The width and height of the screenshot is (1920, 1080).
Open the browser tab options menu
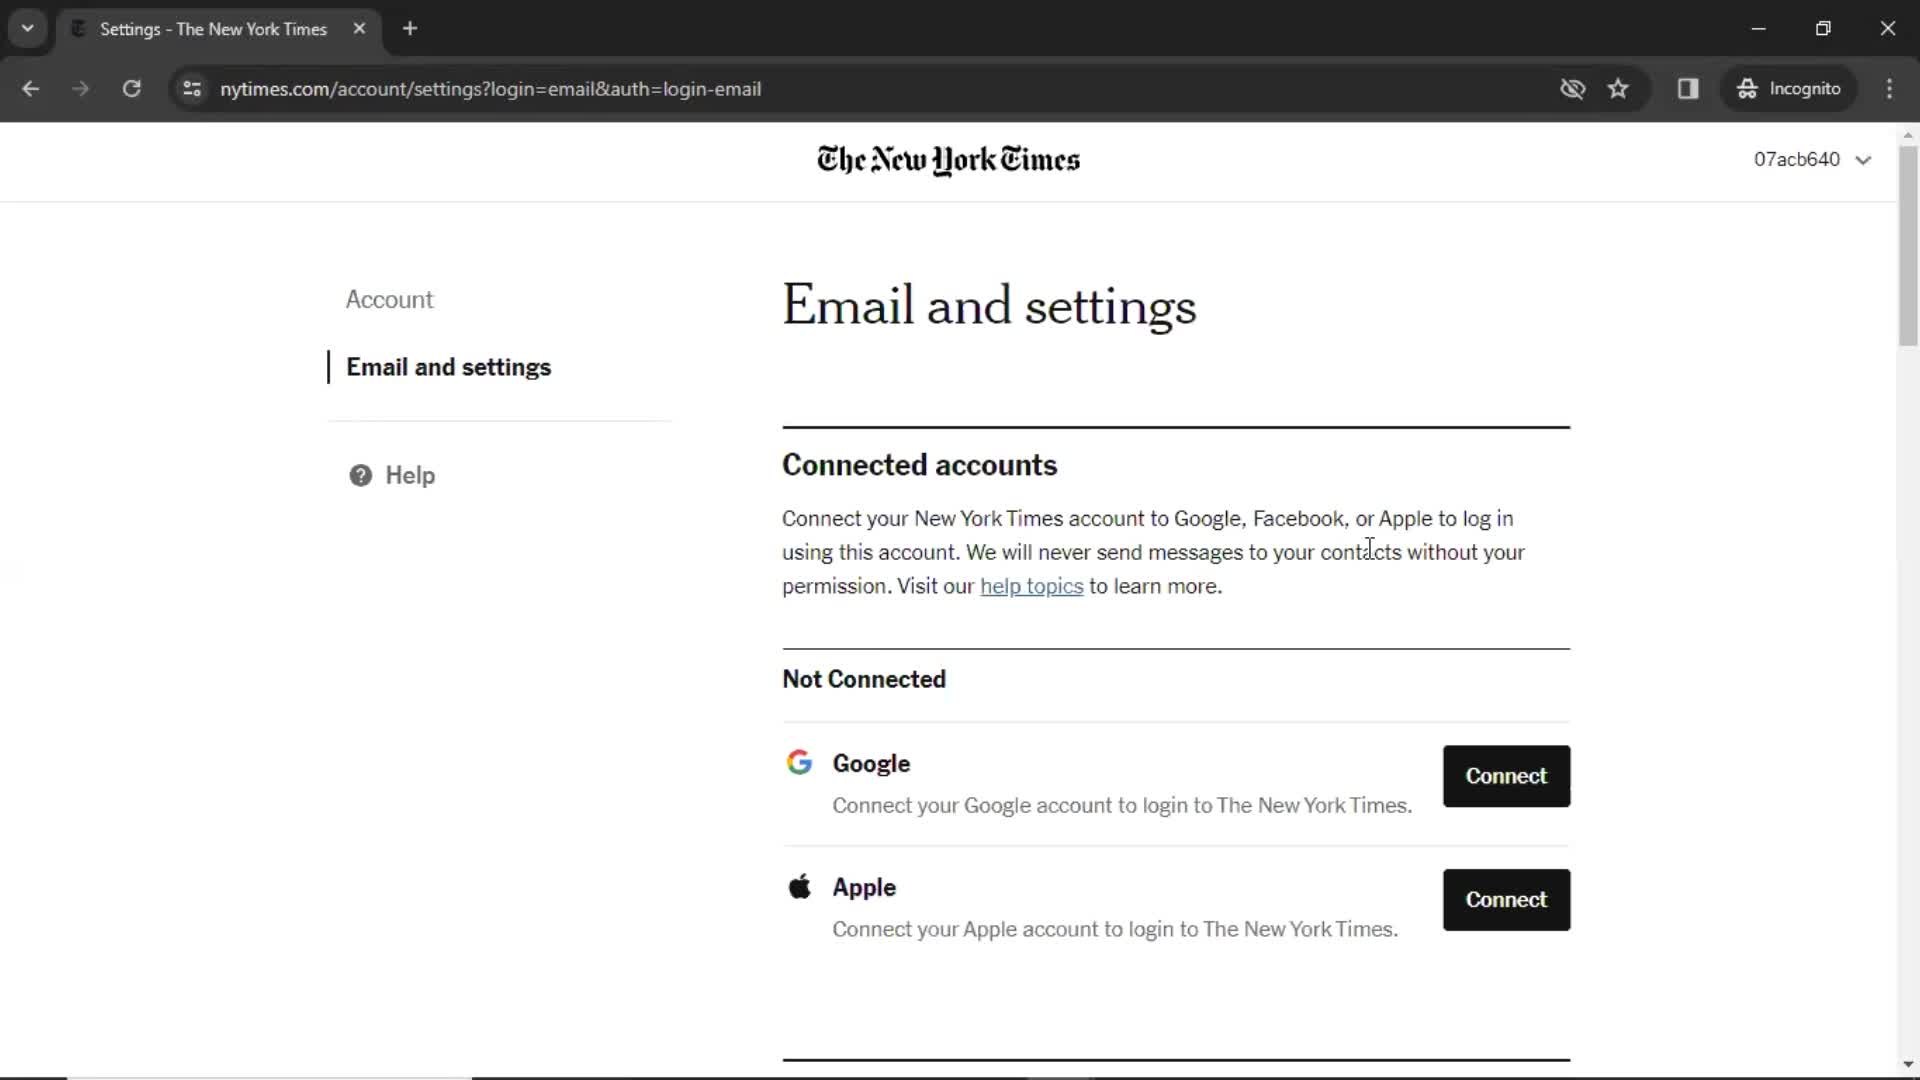click(x=28, y=29)
